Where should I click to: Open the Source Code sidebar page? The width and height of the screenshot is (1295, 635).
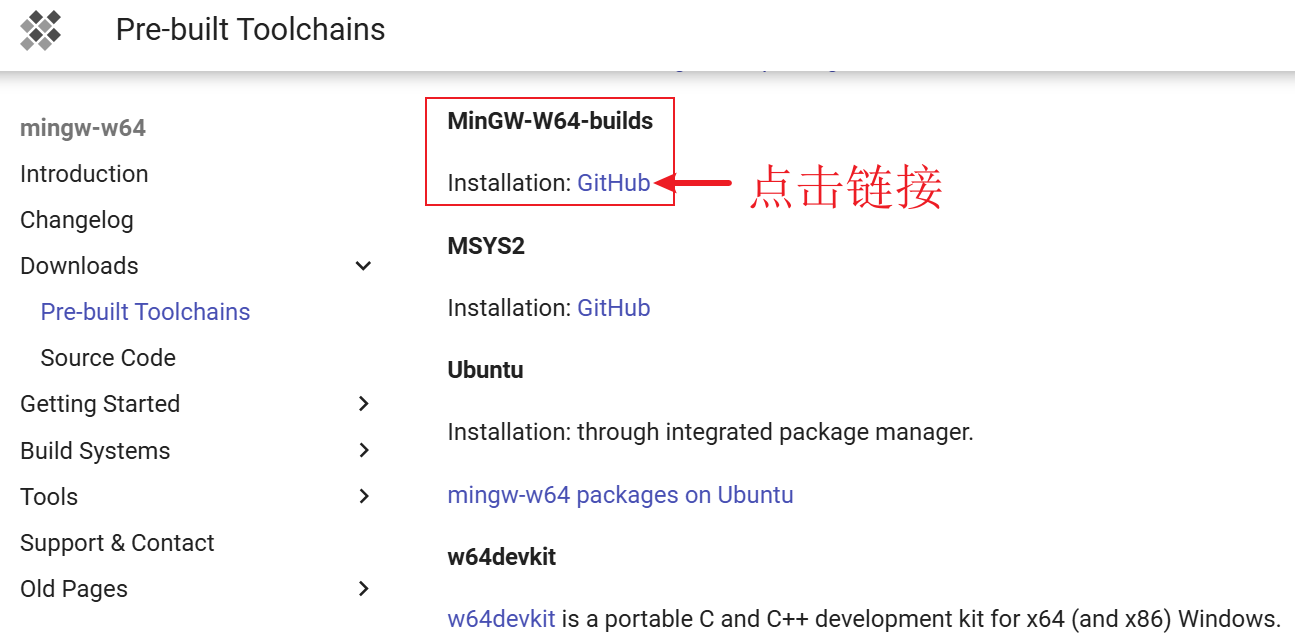pyautogui.click(x=108, y=358)
